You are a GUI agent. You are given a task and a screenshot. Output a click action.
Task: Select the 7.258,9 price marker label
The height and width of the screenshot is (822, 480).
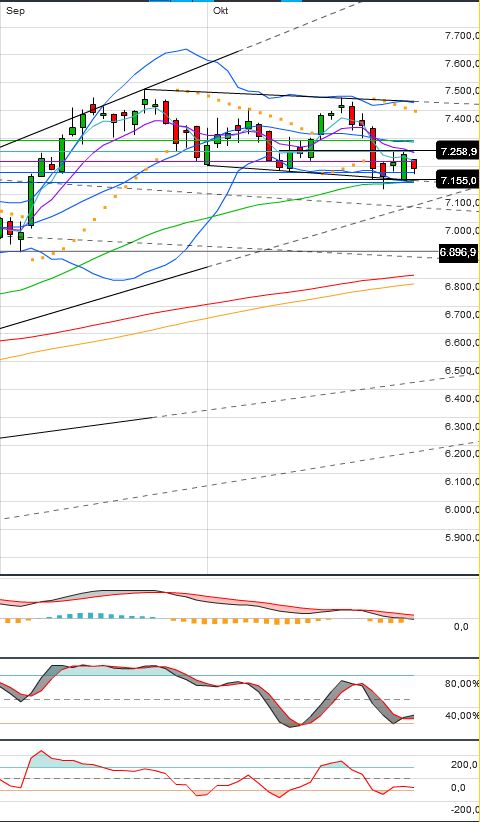point(459,152)
